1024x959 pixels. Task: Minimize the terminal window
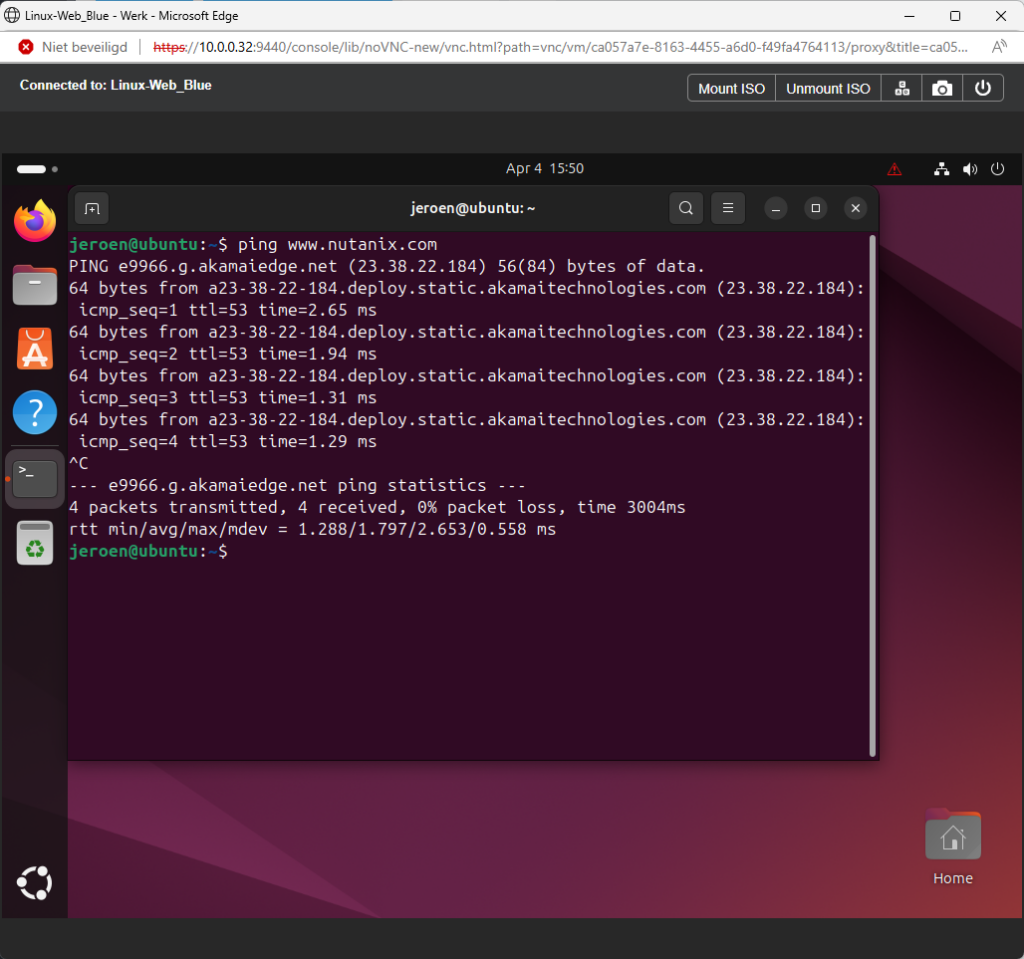(x=776, y=208)
